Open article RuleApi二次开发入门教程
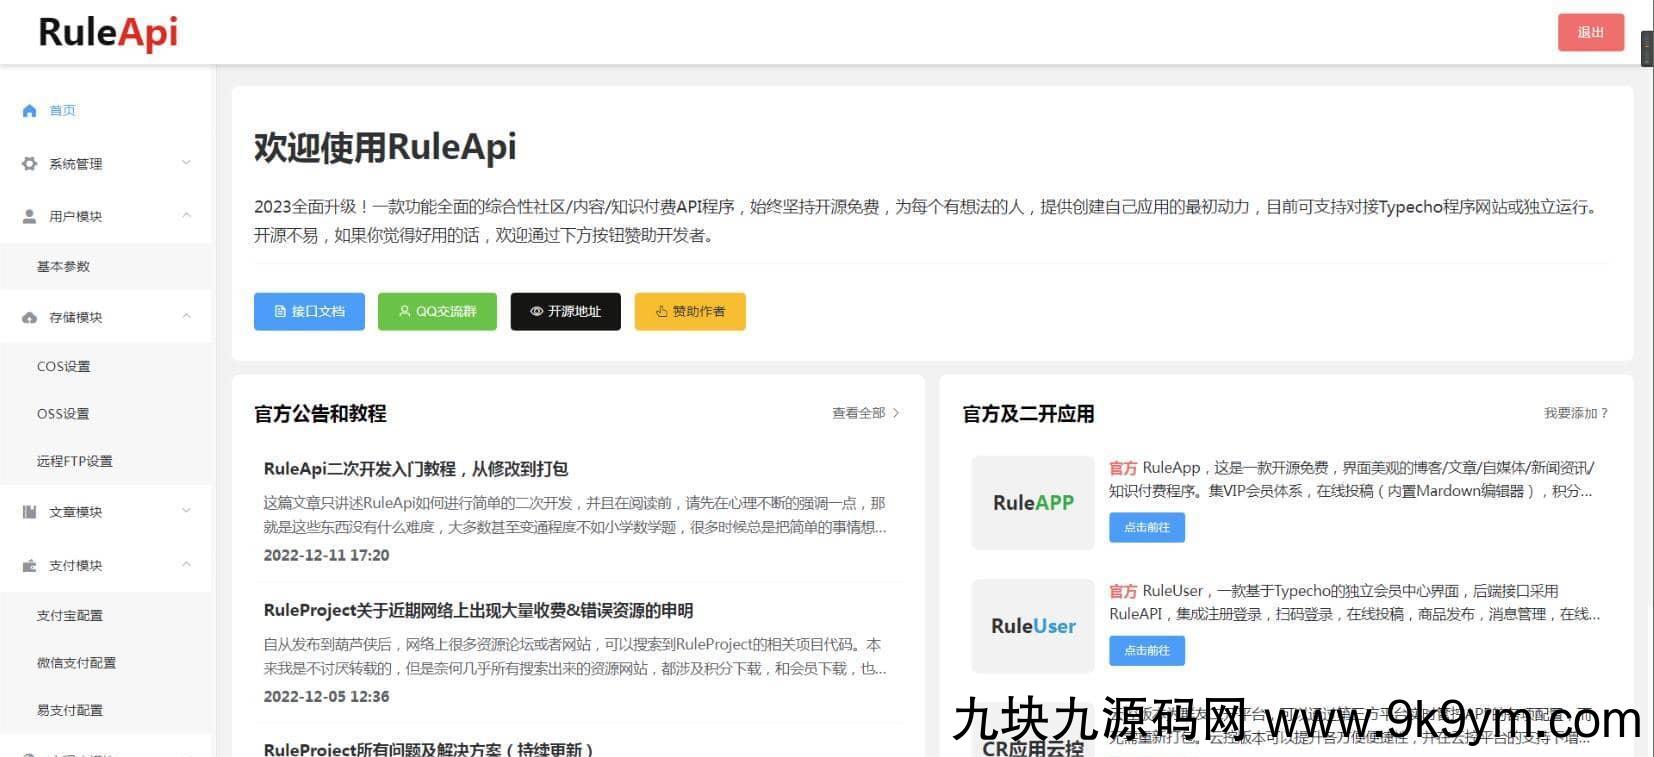The height and width of the screenshot is (757, 1654). click(x=416, y=469)
